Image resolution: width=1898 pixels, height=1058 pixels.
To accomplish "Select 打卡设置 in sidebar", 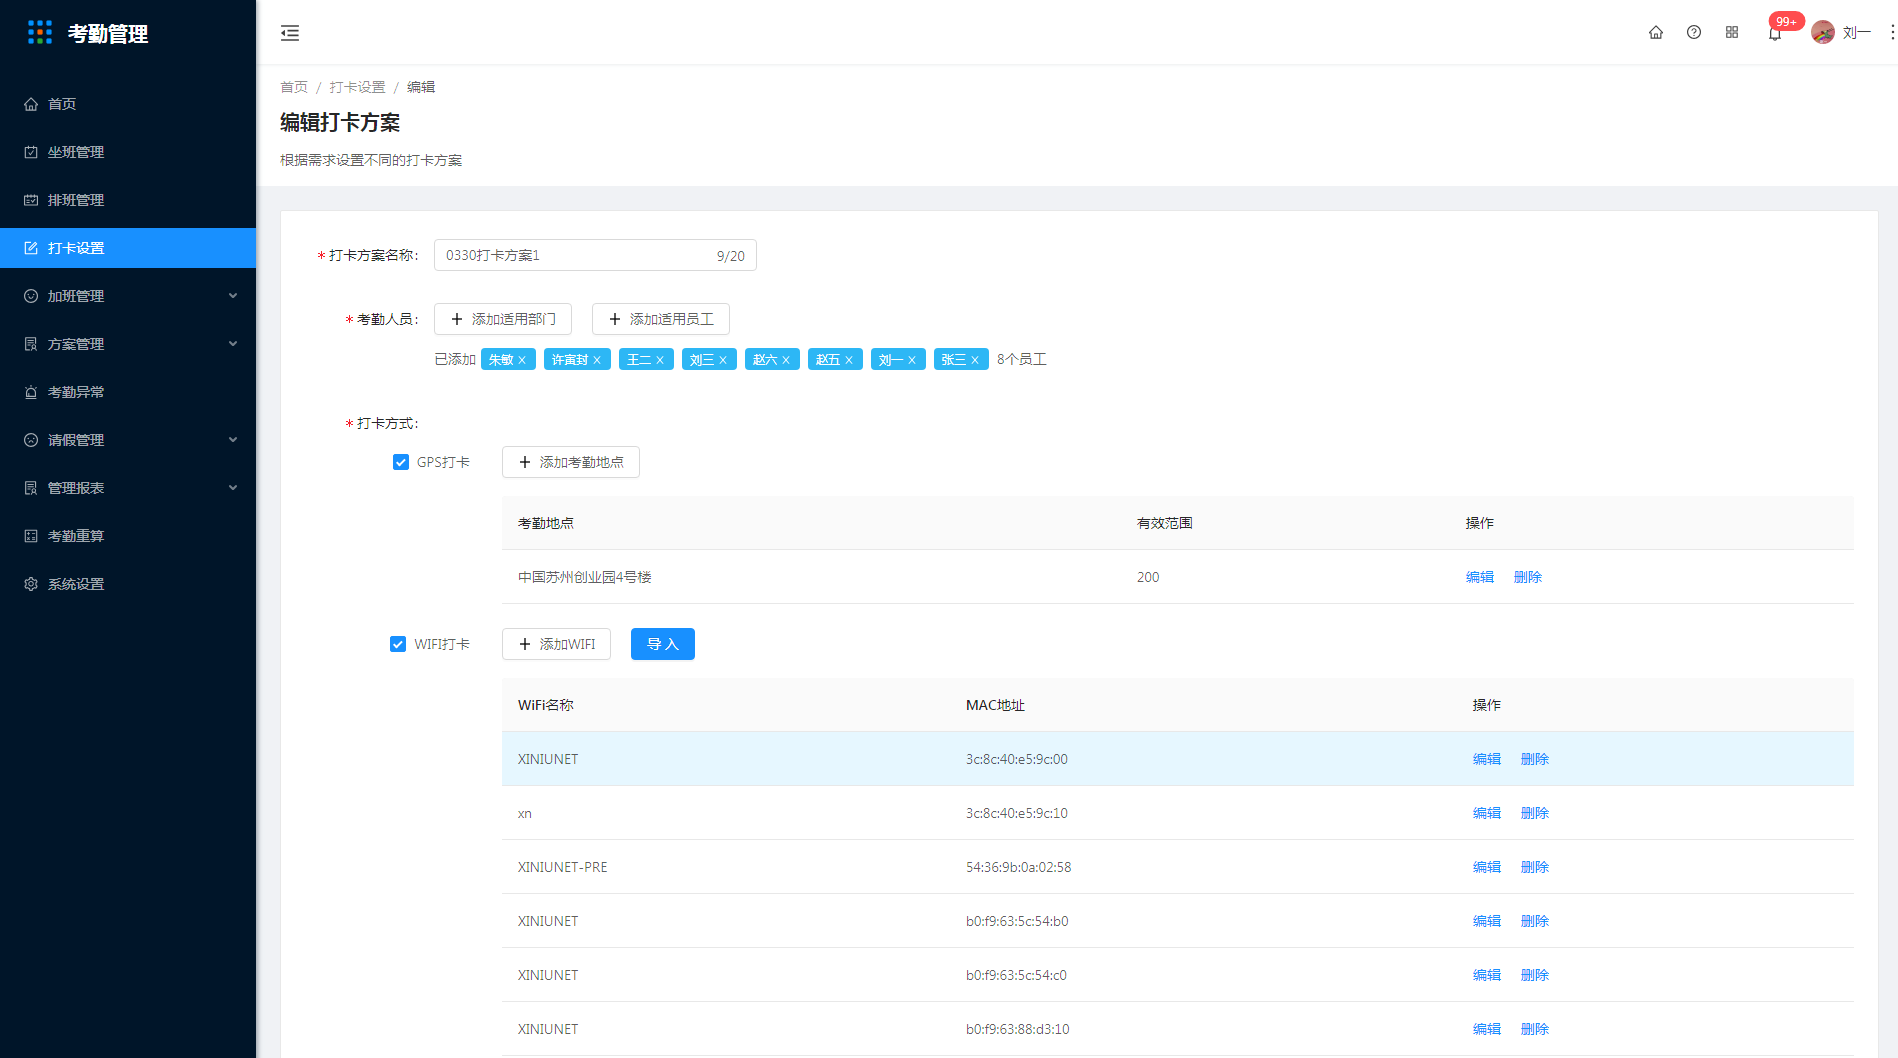I will [128, 248].
